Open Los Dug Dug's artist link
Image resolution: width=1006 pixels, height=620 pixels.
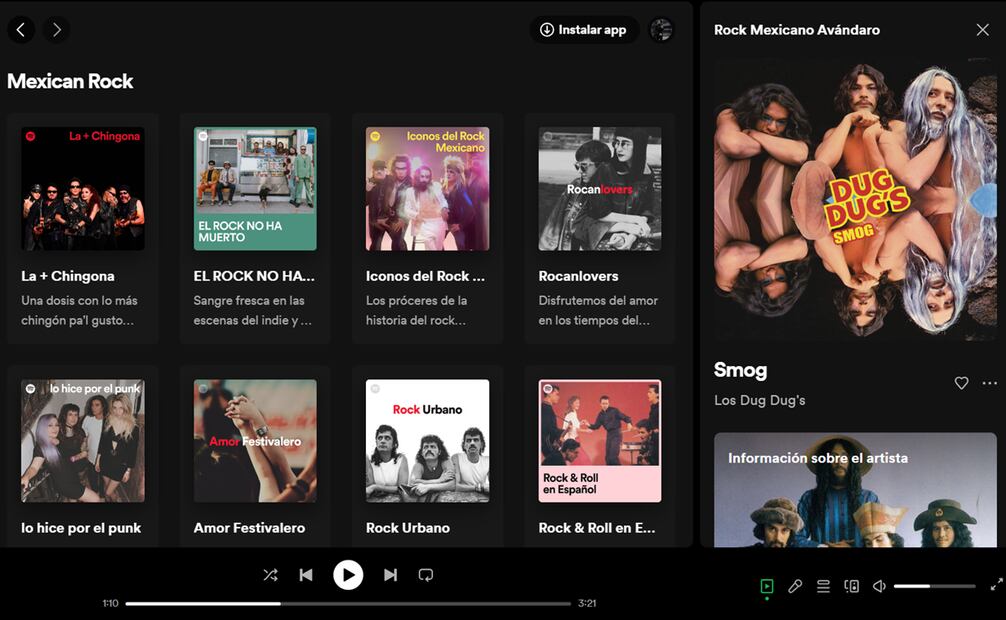pos(759,400)
